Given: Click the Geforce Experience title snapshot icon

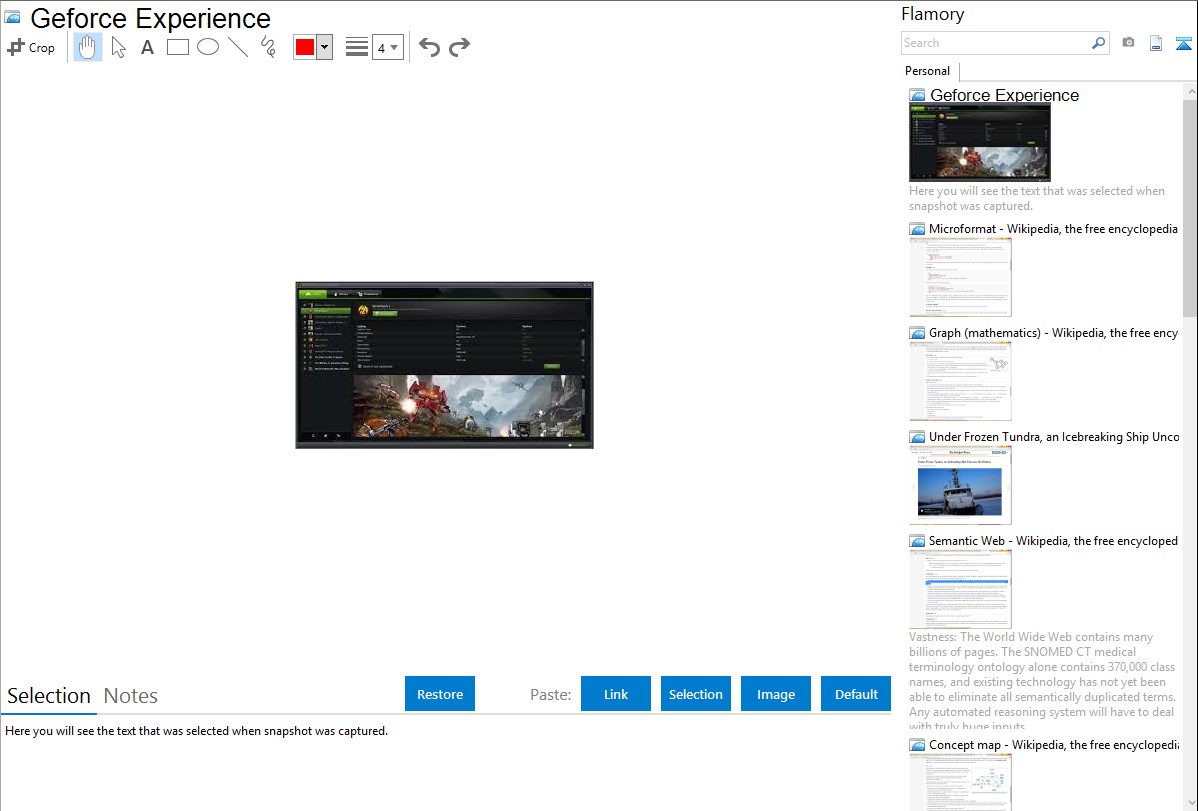Looking at the screenshot, I should point(13,17).
